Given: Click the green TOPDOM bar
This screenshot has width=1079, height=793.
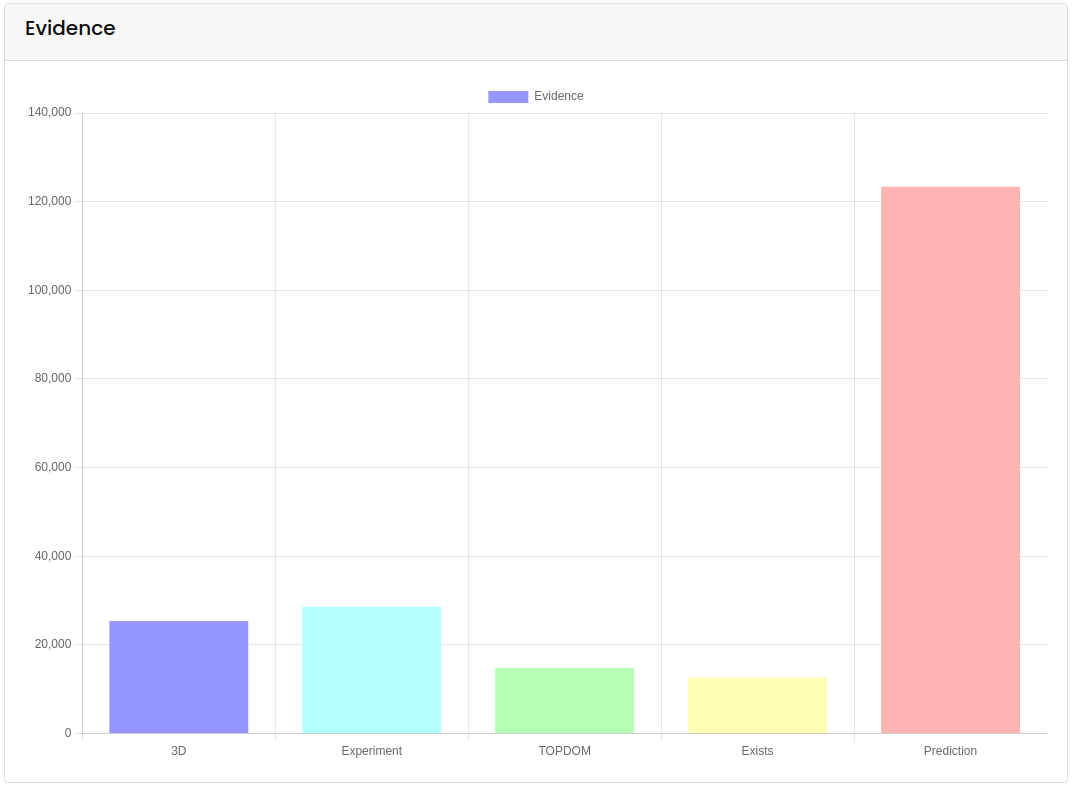Looking at the screenshot, I should (x=564, y=700).
